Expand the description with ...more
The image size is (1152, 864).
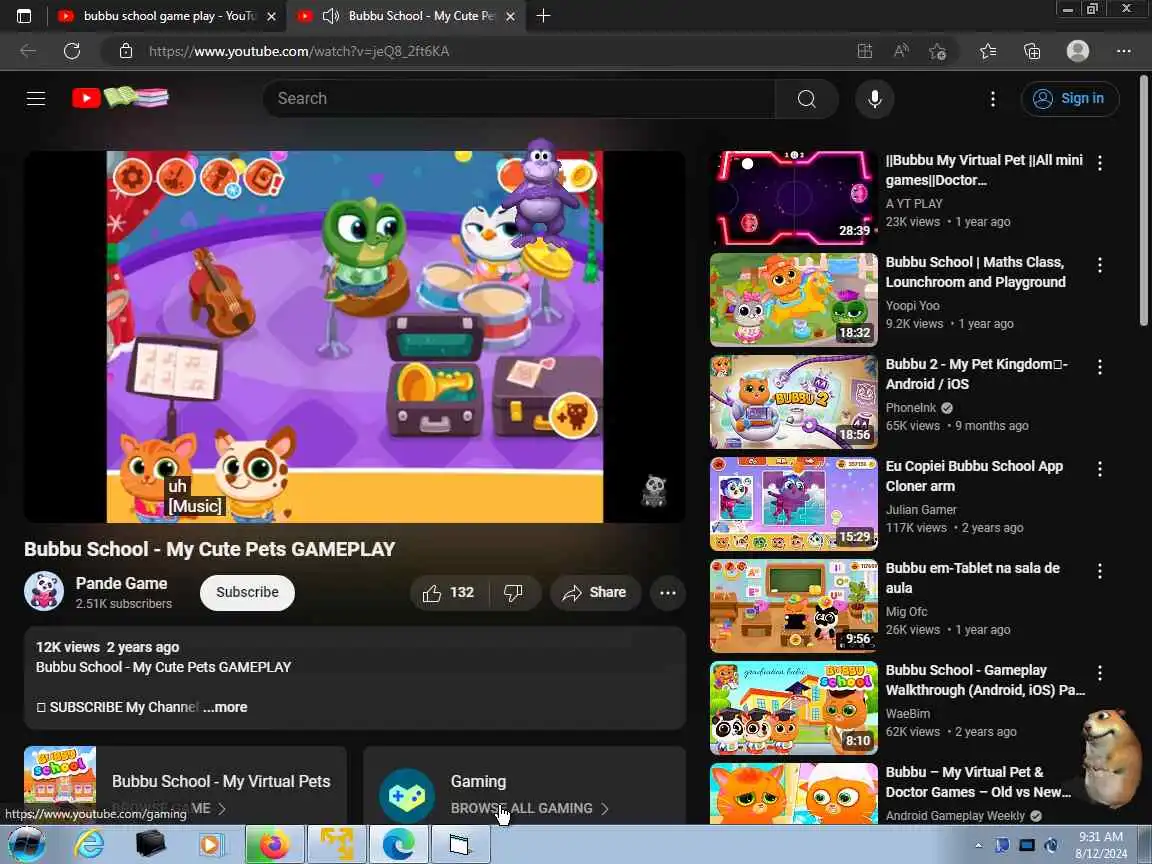coord(226,707)
